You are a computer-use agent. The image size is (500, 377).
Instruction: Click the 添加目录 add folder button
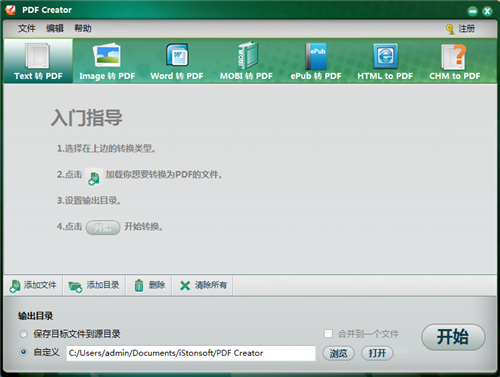(x=94, y=285)
